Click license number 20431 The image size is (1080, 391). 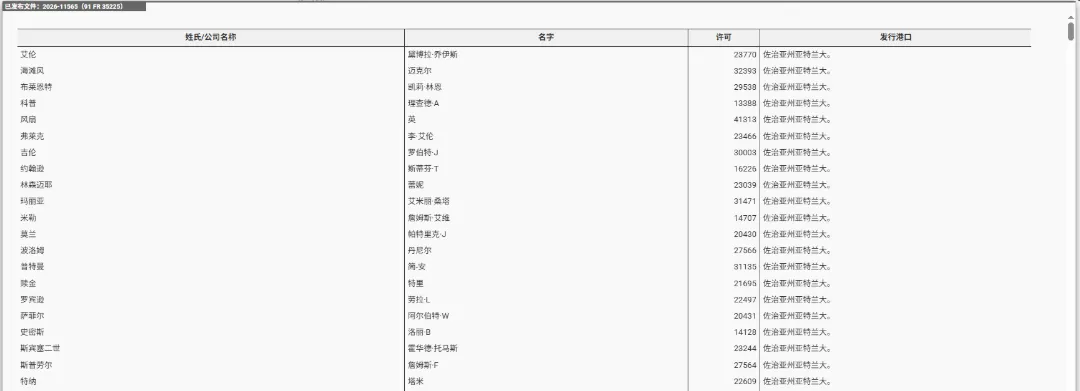[x=745, y=316]
